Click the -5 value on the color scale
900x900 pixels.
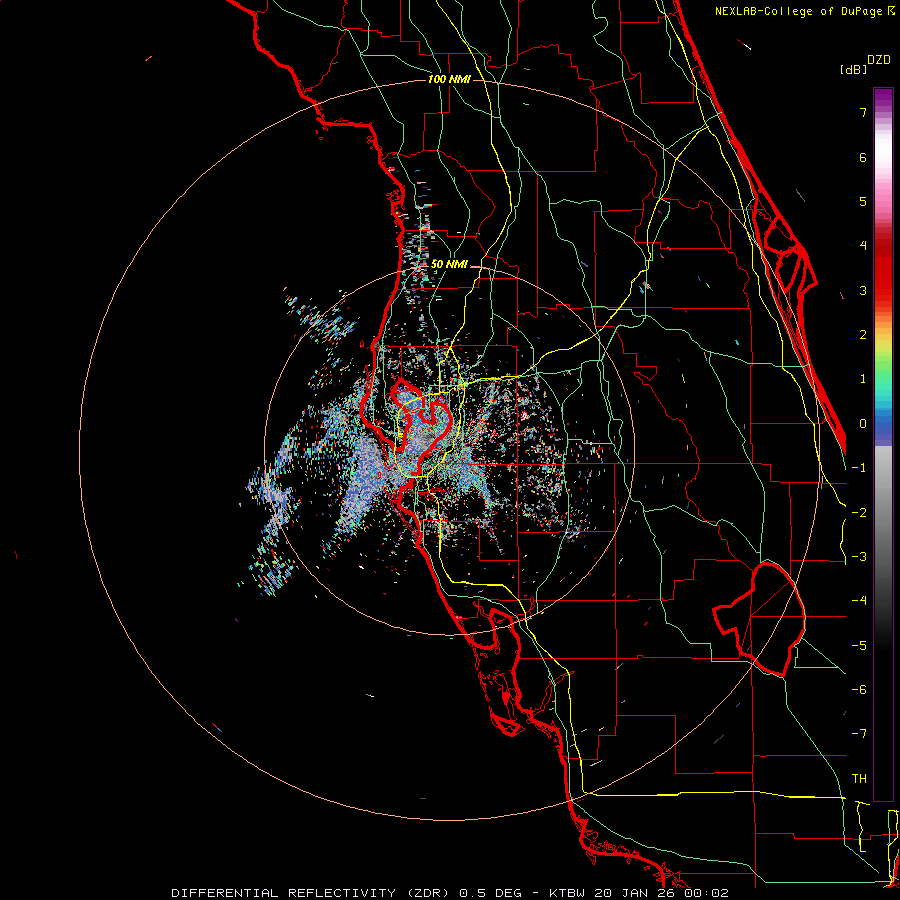coord(859,646)
